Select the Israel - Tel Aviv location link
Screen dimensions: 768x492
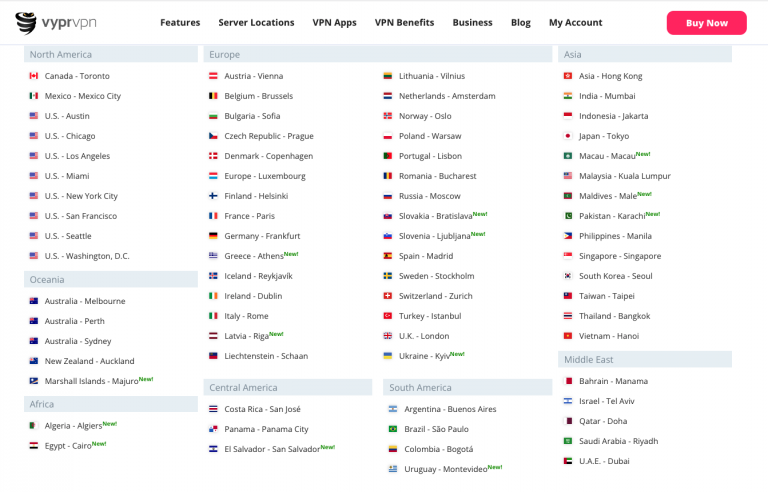606,401
